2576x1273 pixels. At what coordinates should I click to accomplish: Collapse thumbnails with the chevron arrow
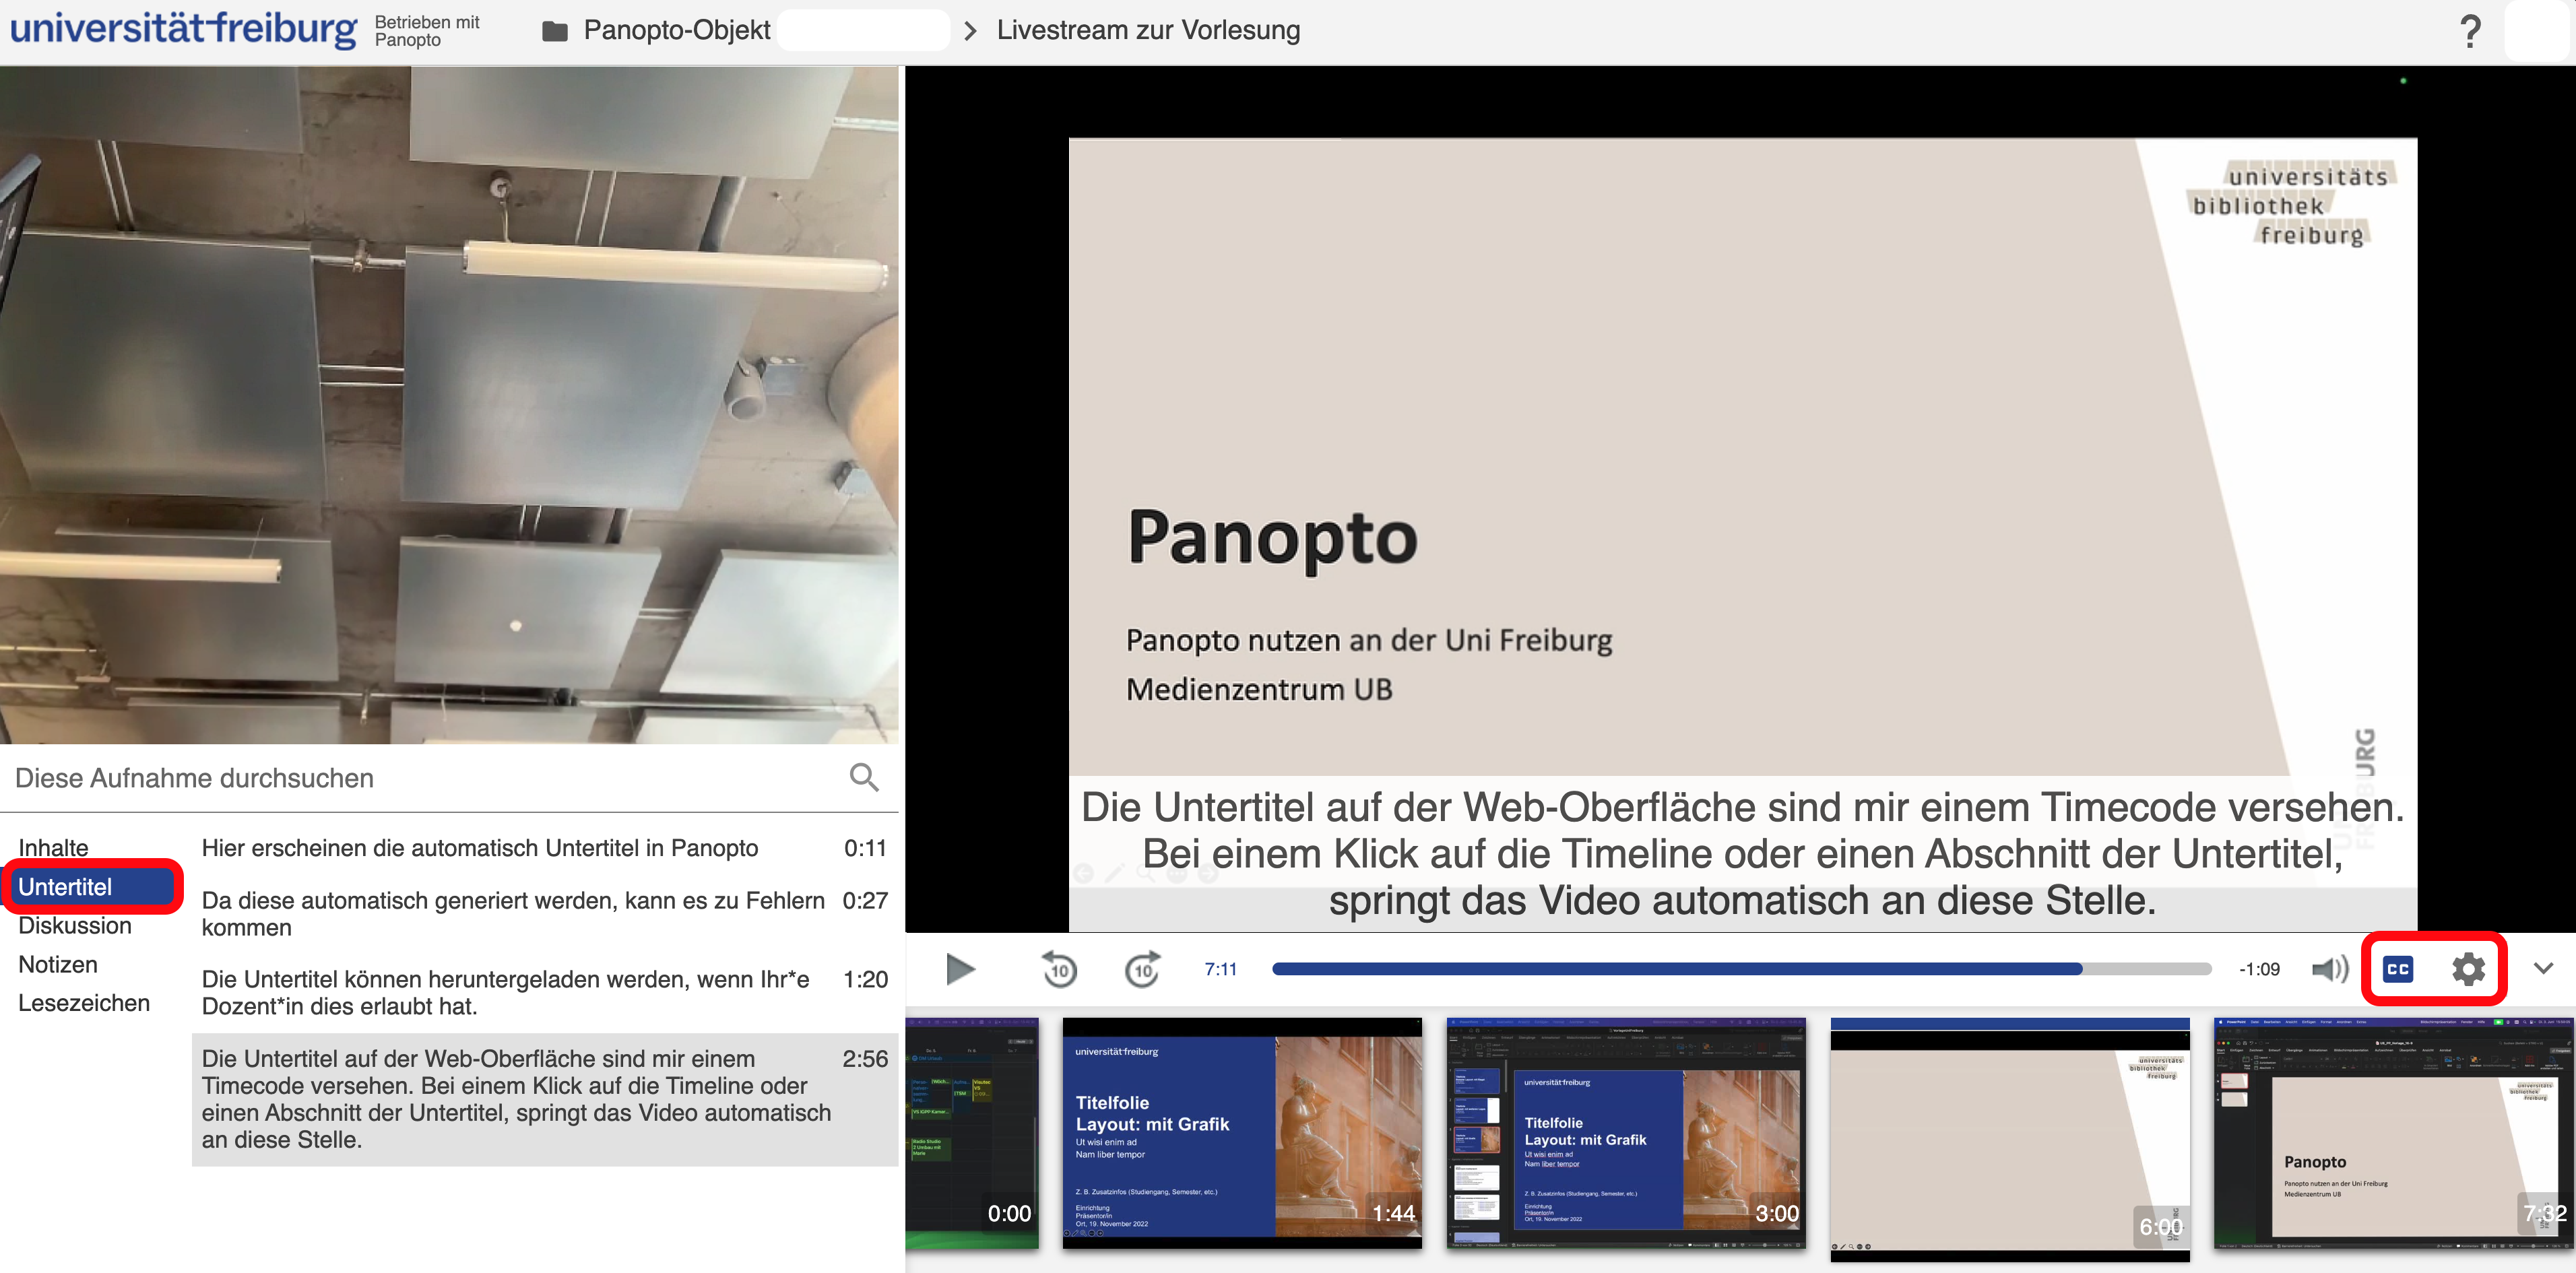coord(2543,968)
